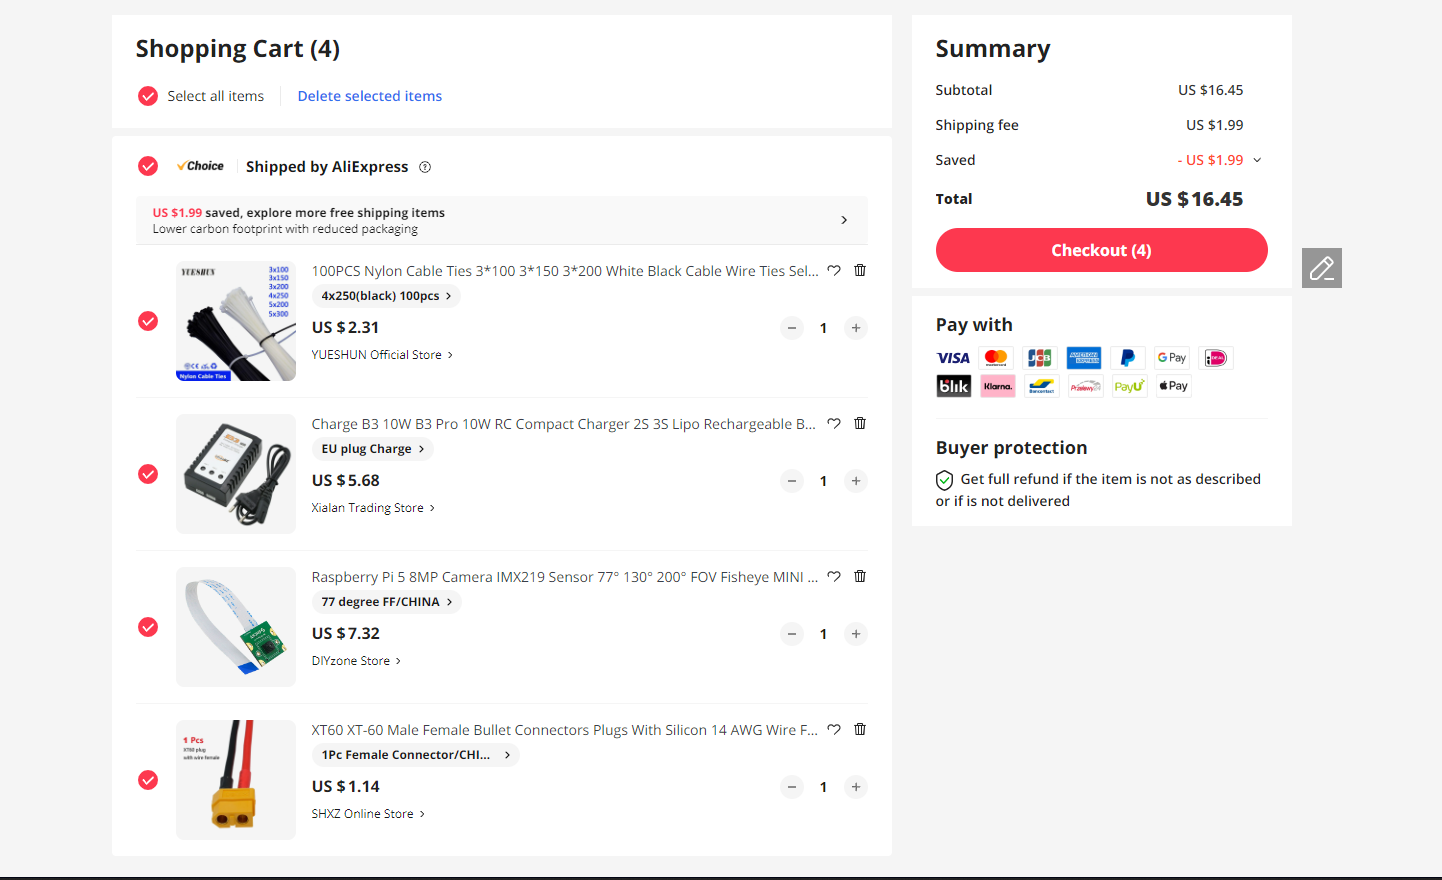Viewport: 1442px width, 880px height.
Task: Uncheck the Select all items checkbox
Action: 148,96
